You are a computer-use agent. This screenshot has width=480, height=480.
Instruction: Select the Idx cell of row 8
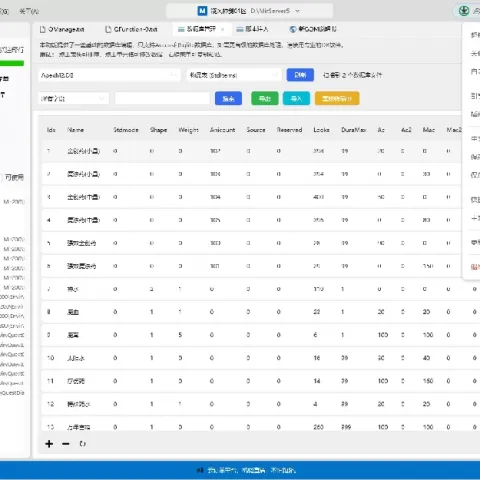(49, 312)
